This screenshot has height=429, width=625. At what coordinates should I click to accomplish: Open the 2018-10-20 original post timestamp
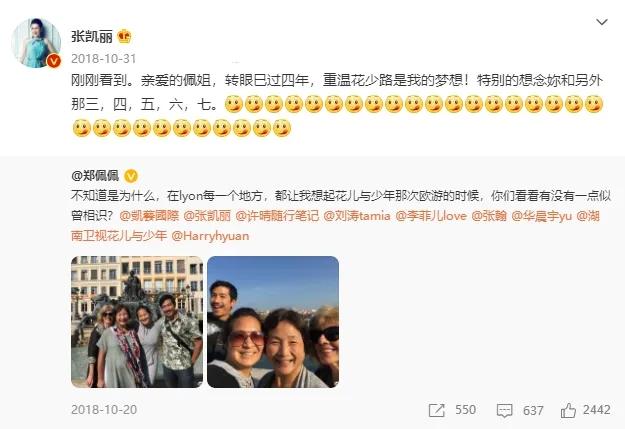click(104, 409)
